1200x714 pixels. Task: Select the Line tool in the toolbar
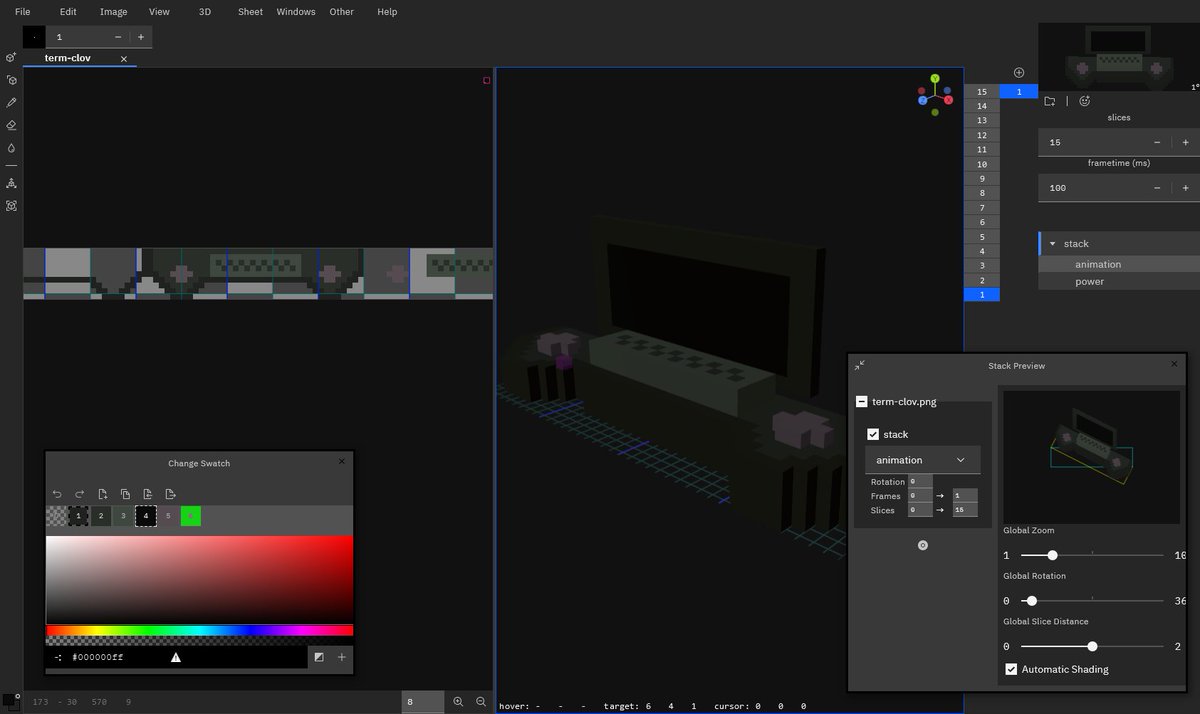coord(11,164)
